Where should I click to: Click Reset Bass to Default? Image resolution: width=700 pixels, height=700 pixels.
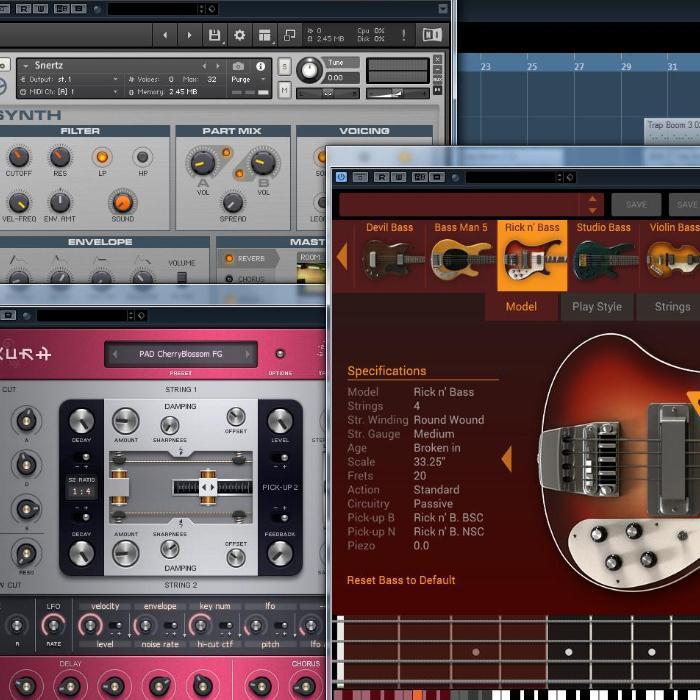(x=401, y=580)
